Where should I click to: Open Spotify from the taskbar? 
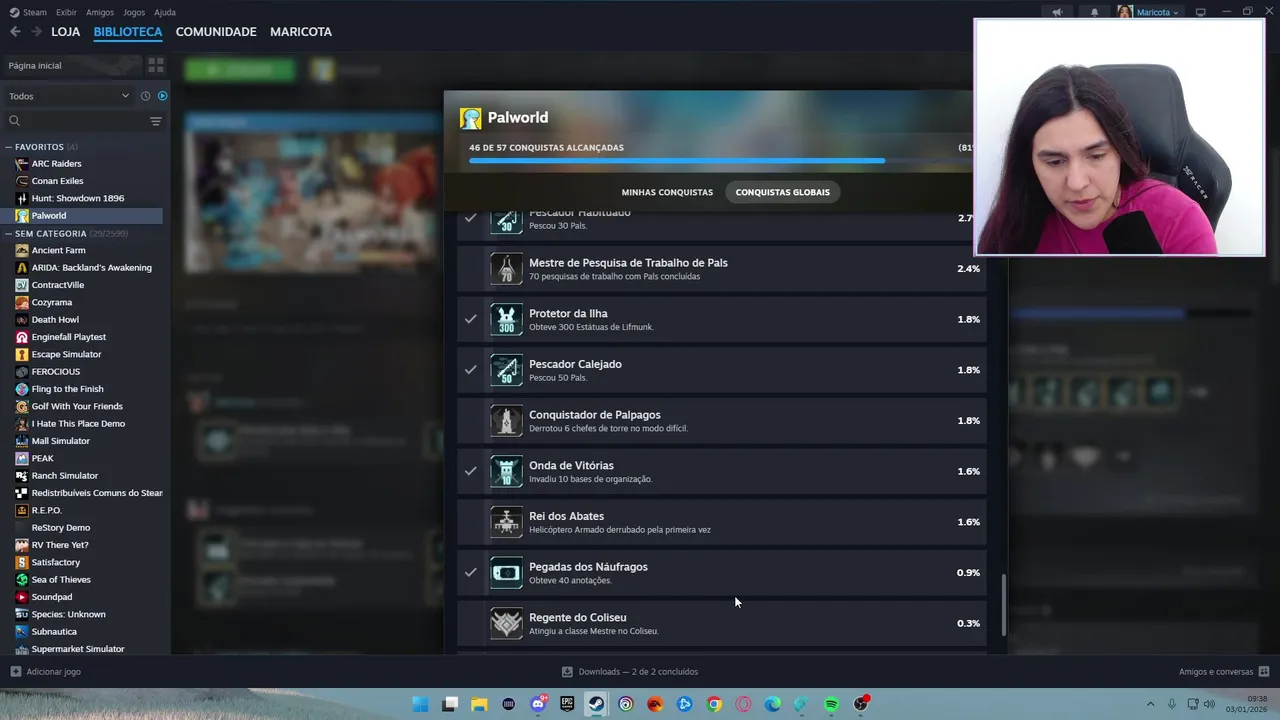tap(831, 704)
